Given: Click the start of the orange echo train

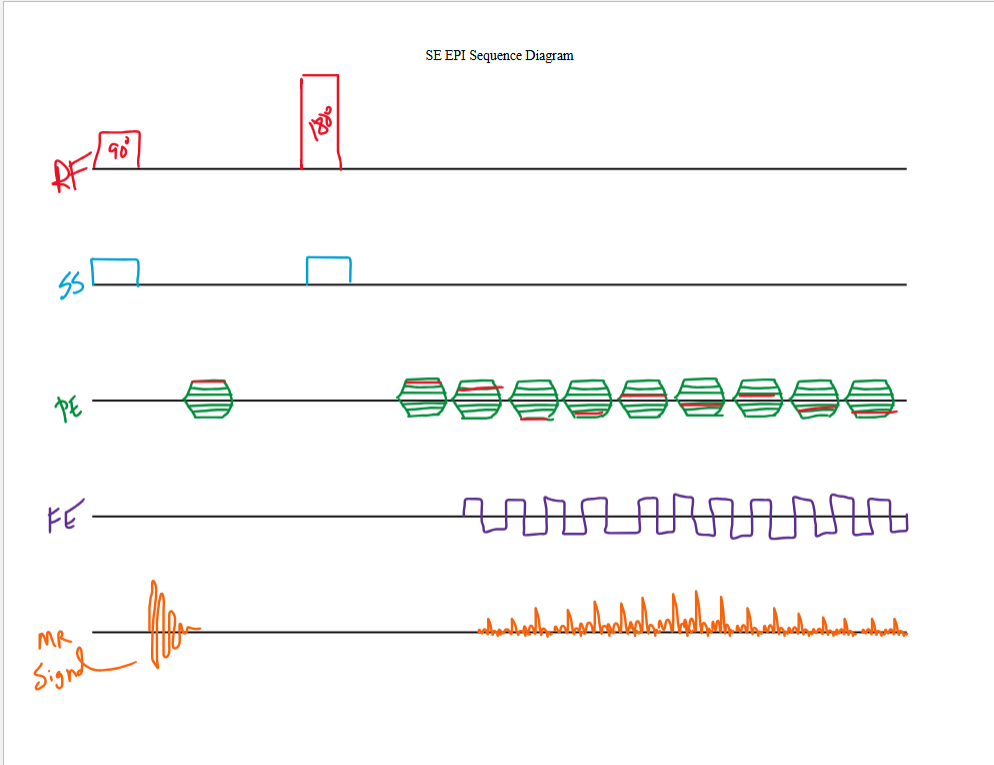Looking at the screenshot, I should [x=482, y=630].
